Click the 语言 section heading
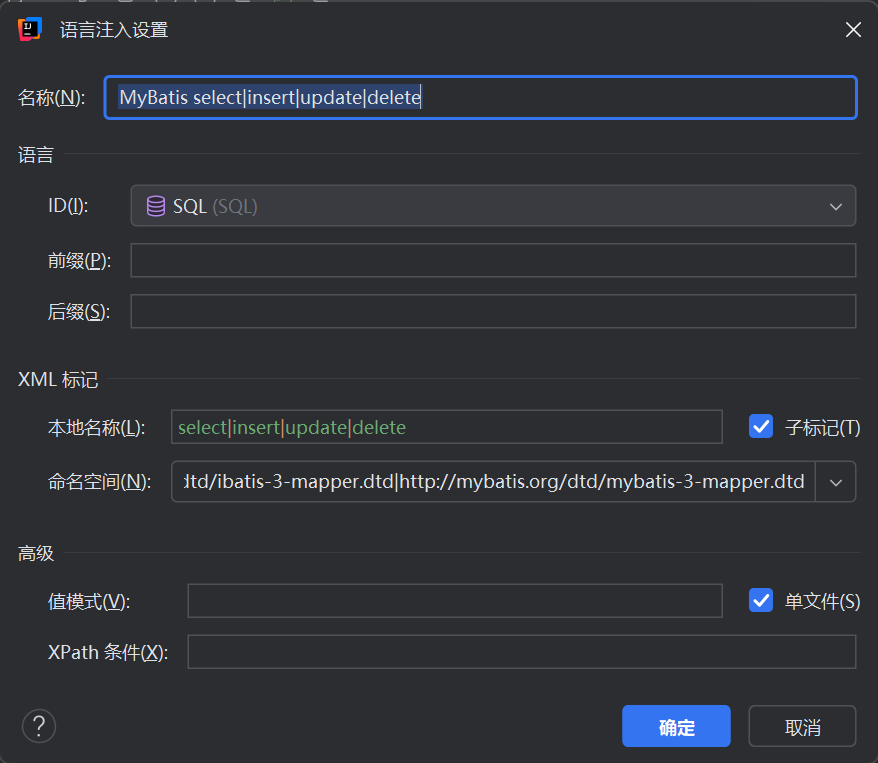This screenshot has width=878, height=763. [36, 155]
